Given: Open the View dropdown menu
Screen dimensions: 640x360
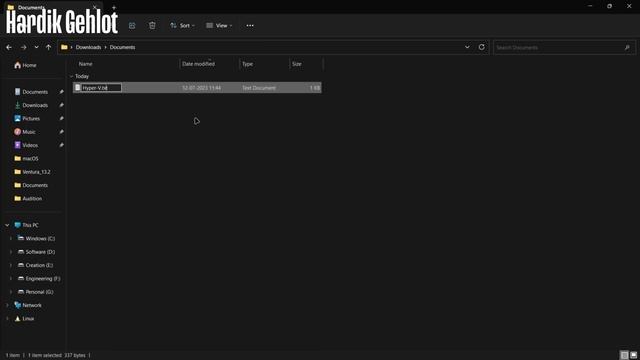Looking at the screenshot, I should (x=219, y=25).
